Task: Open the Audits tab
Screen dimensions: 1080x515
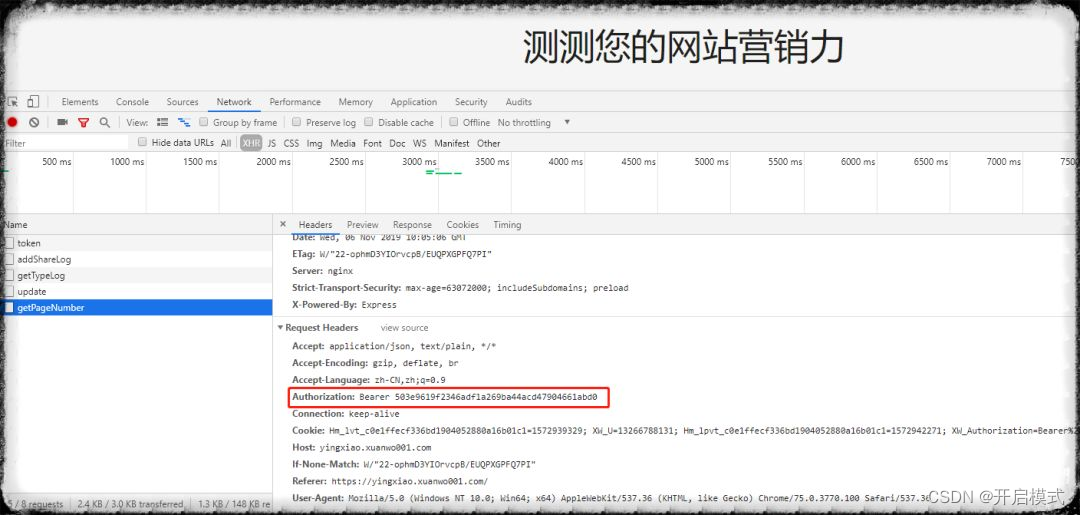Action: click(519, 102)
